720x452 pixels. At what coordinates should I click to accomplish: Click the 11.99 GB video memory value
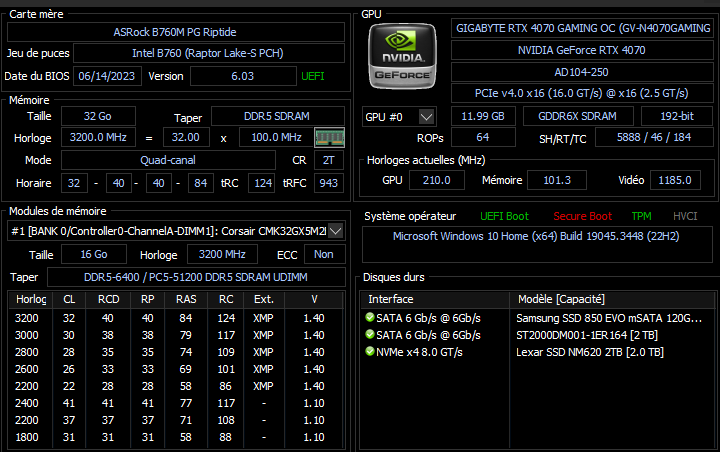pos(483,116)
